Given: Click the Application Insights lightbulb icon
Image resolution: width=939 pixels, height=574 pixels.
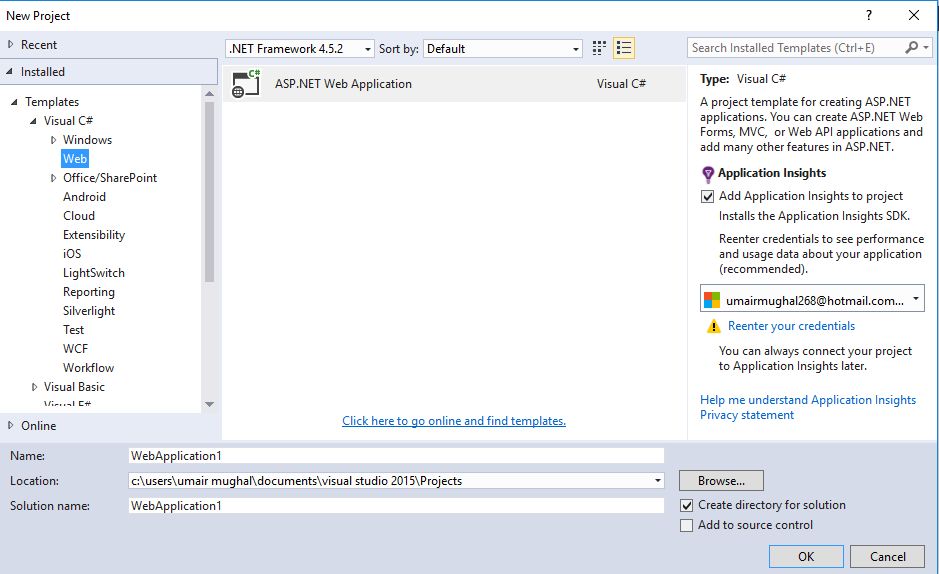Looking at the screenshot, I should [x=708, y=174].
